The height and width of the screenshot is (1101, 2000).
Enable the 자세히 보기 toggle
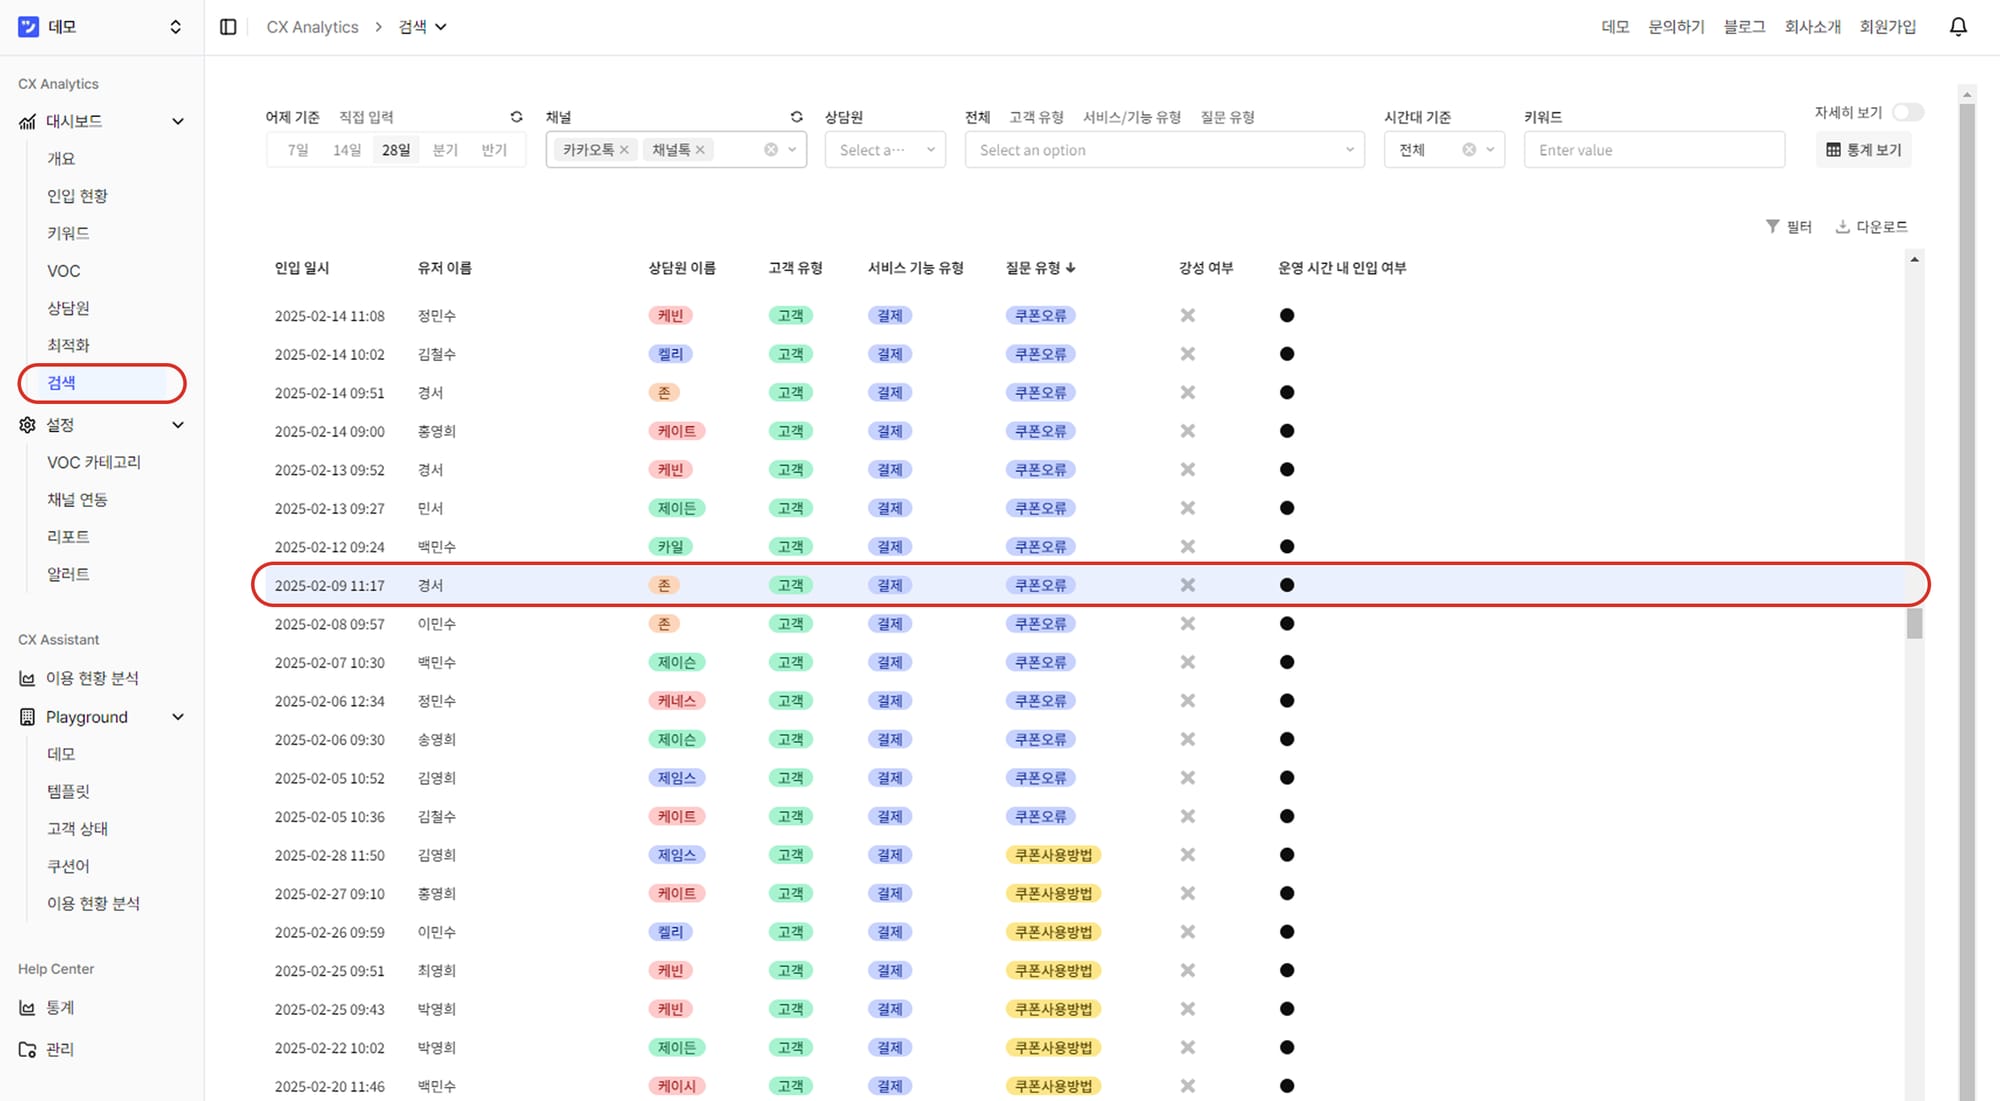tap(1908, 113)
